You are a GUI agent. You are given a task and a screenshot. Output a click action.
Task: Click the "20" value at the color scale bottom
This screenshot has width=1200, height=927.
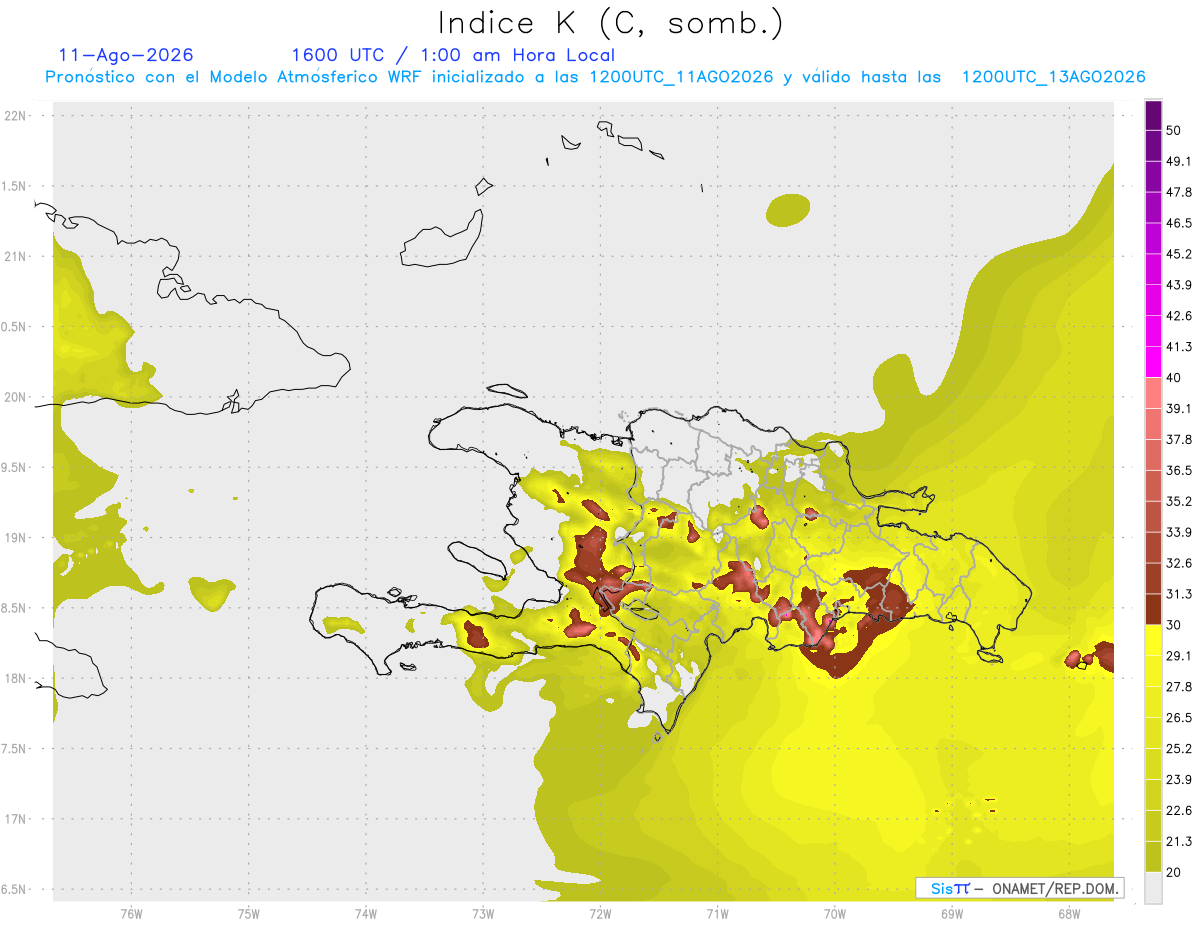[x=1174, y=872]
